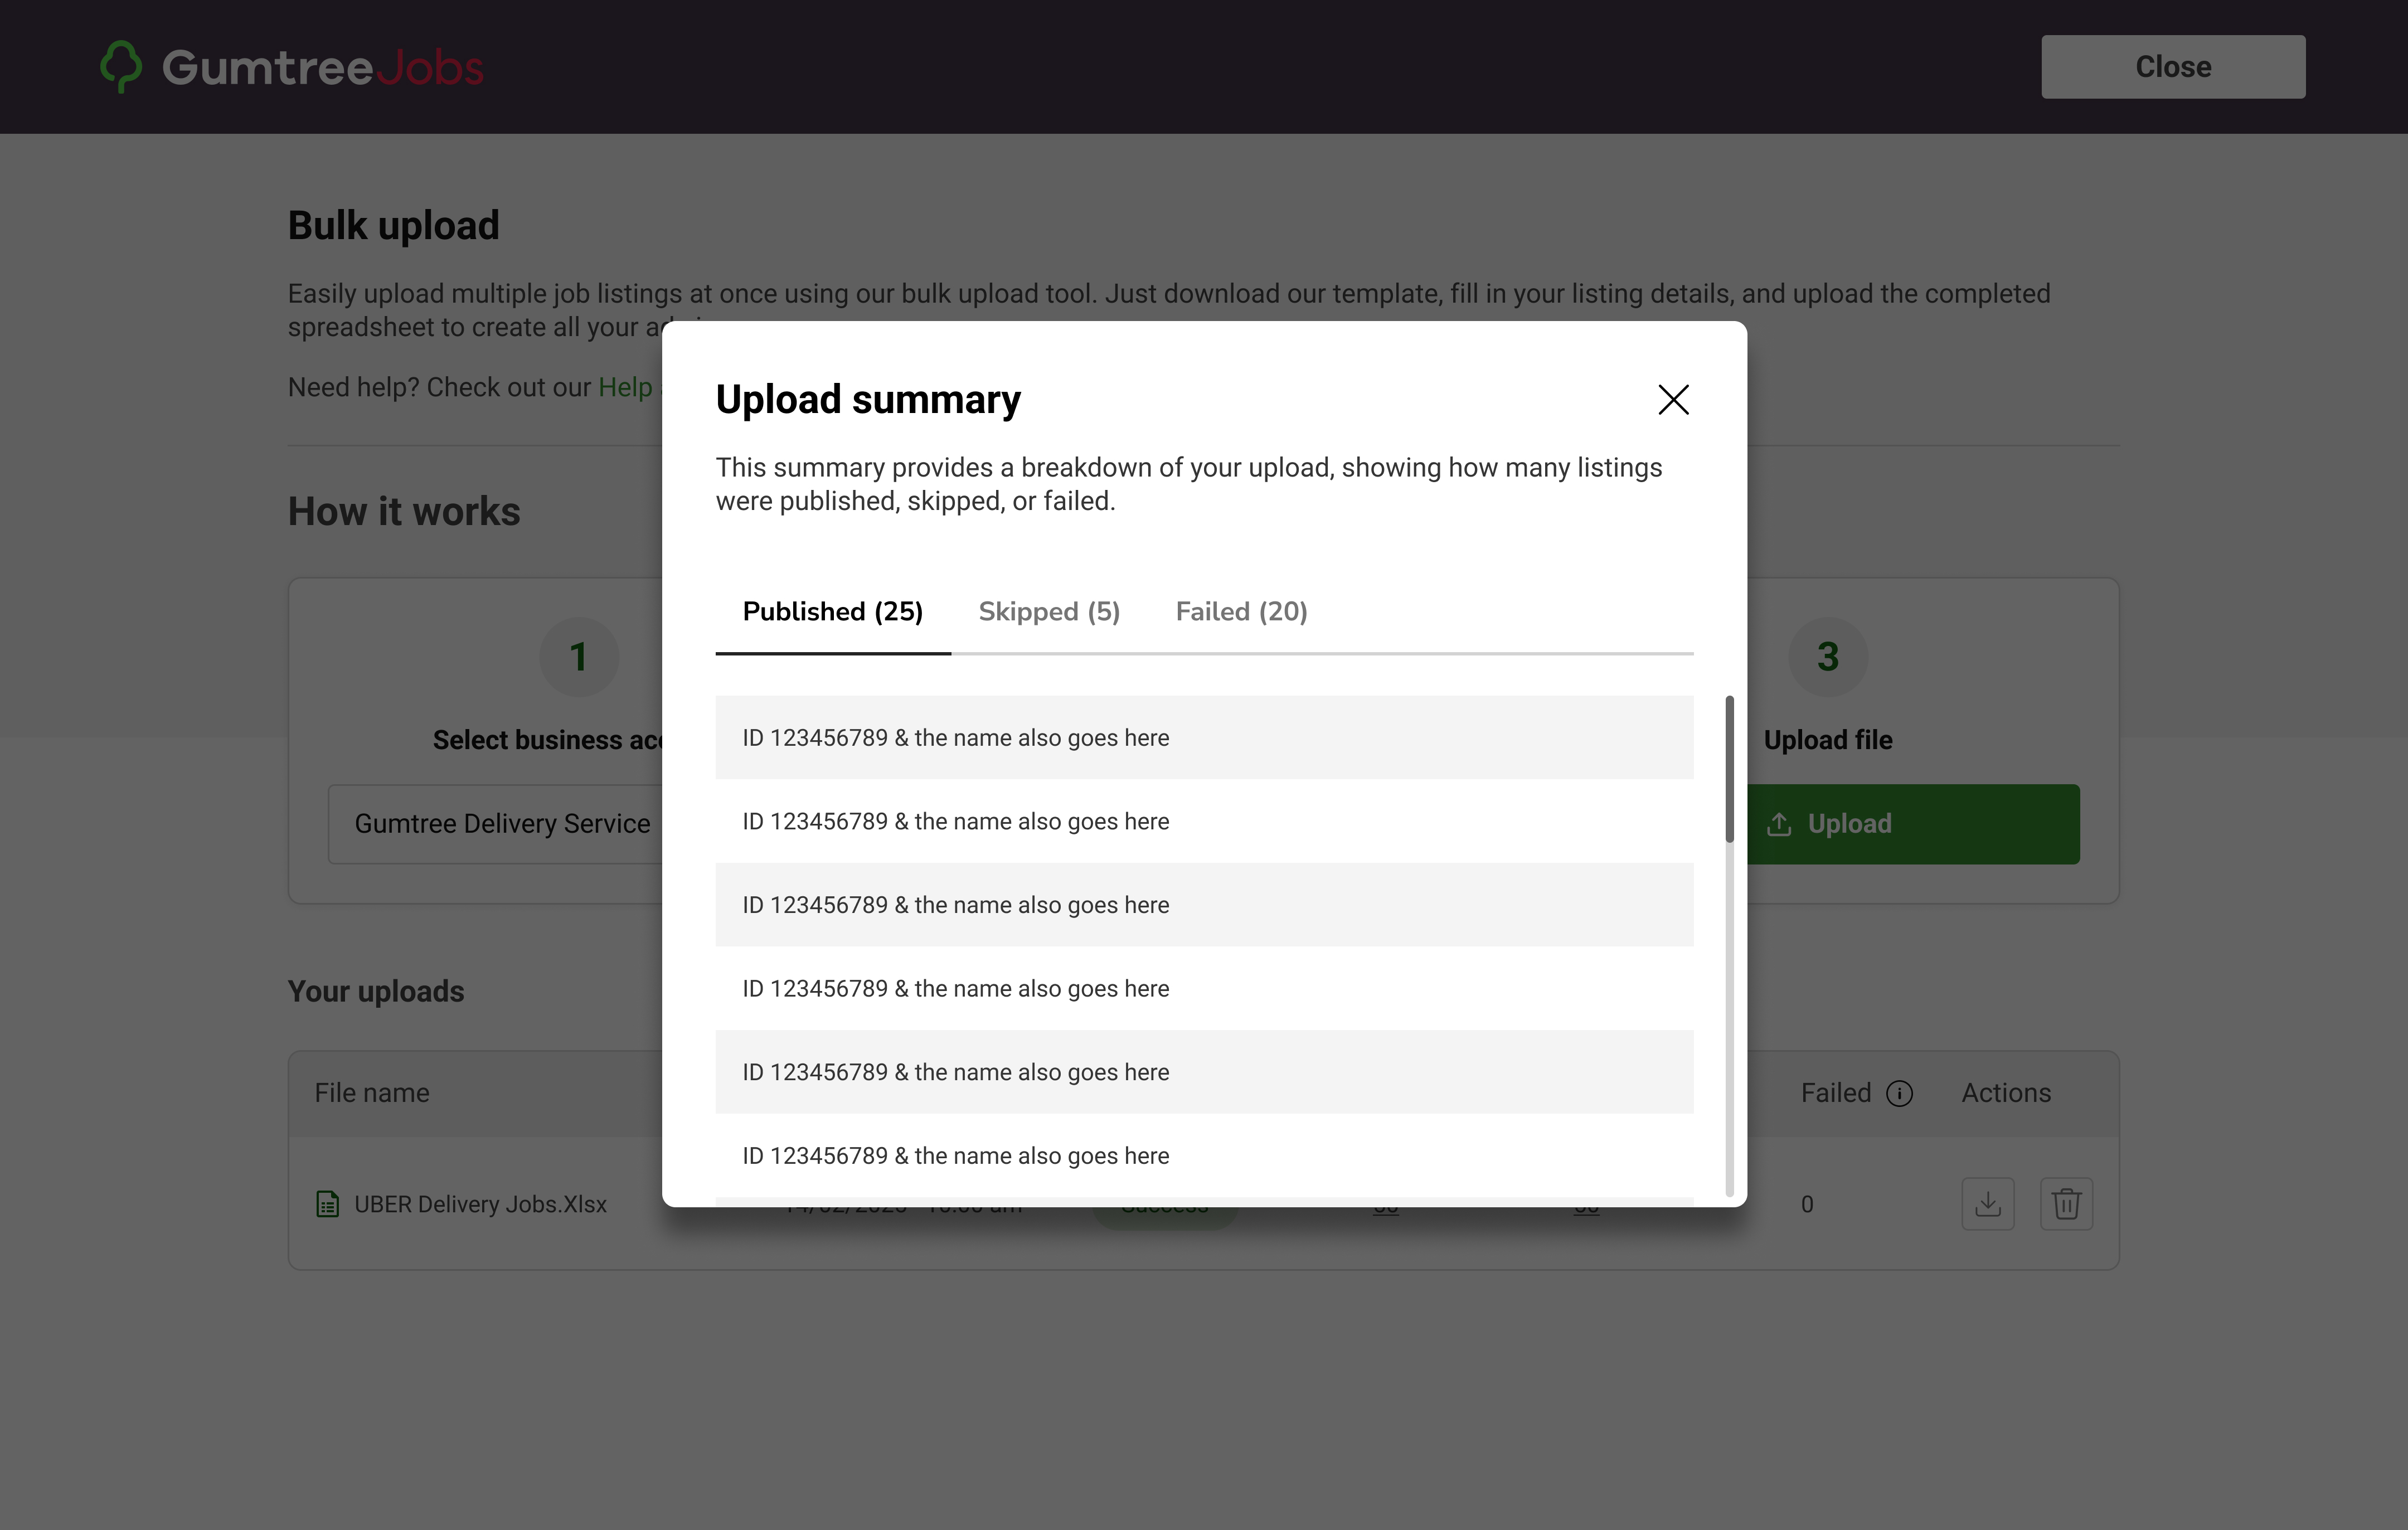Open the Failed (20) tab
The height and width of the screenshot is (1530, 2408).
(1241, 612)
